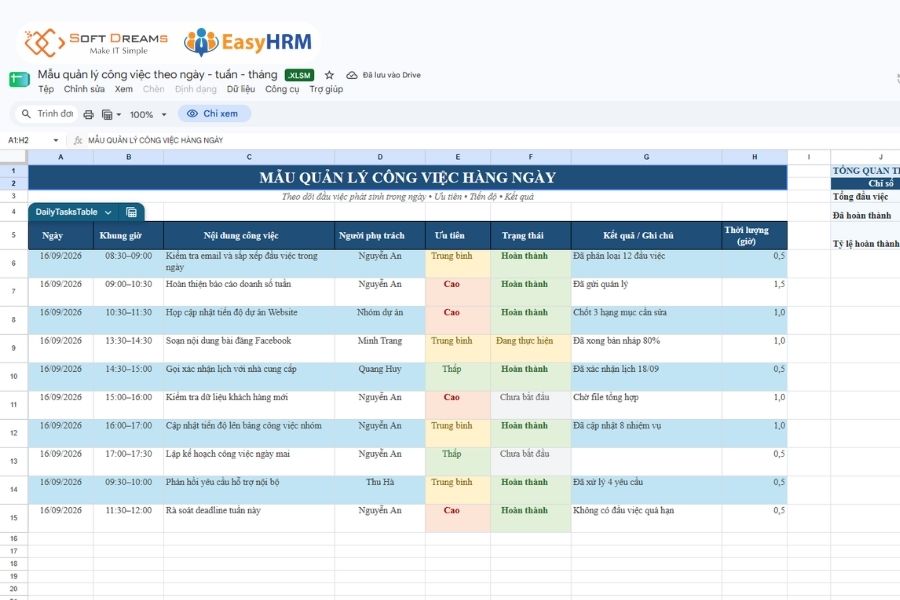900x600 pixels.
Task: Expand the DailyTasksTable chevron menu
Action: click(x=108, y=212)
